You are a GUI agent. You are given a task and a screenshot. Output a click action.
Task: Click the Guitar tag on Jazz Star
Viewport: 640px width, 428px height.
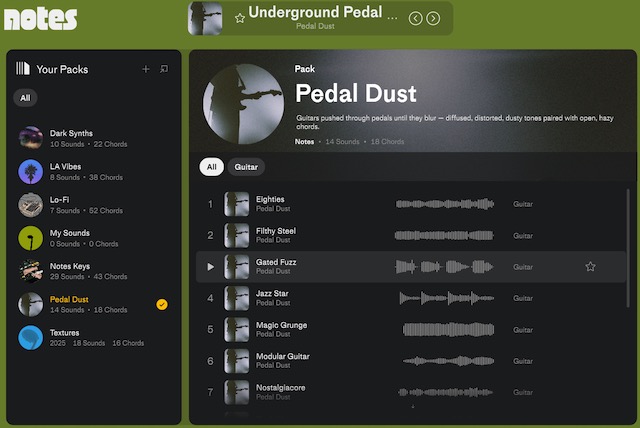click(x=523, y=298)
